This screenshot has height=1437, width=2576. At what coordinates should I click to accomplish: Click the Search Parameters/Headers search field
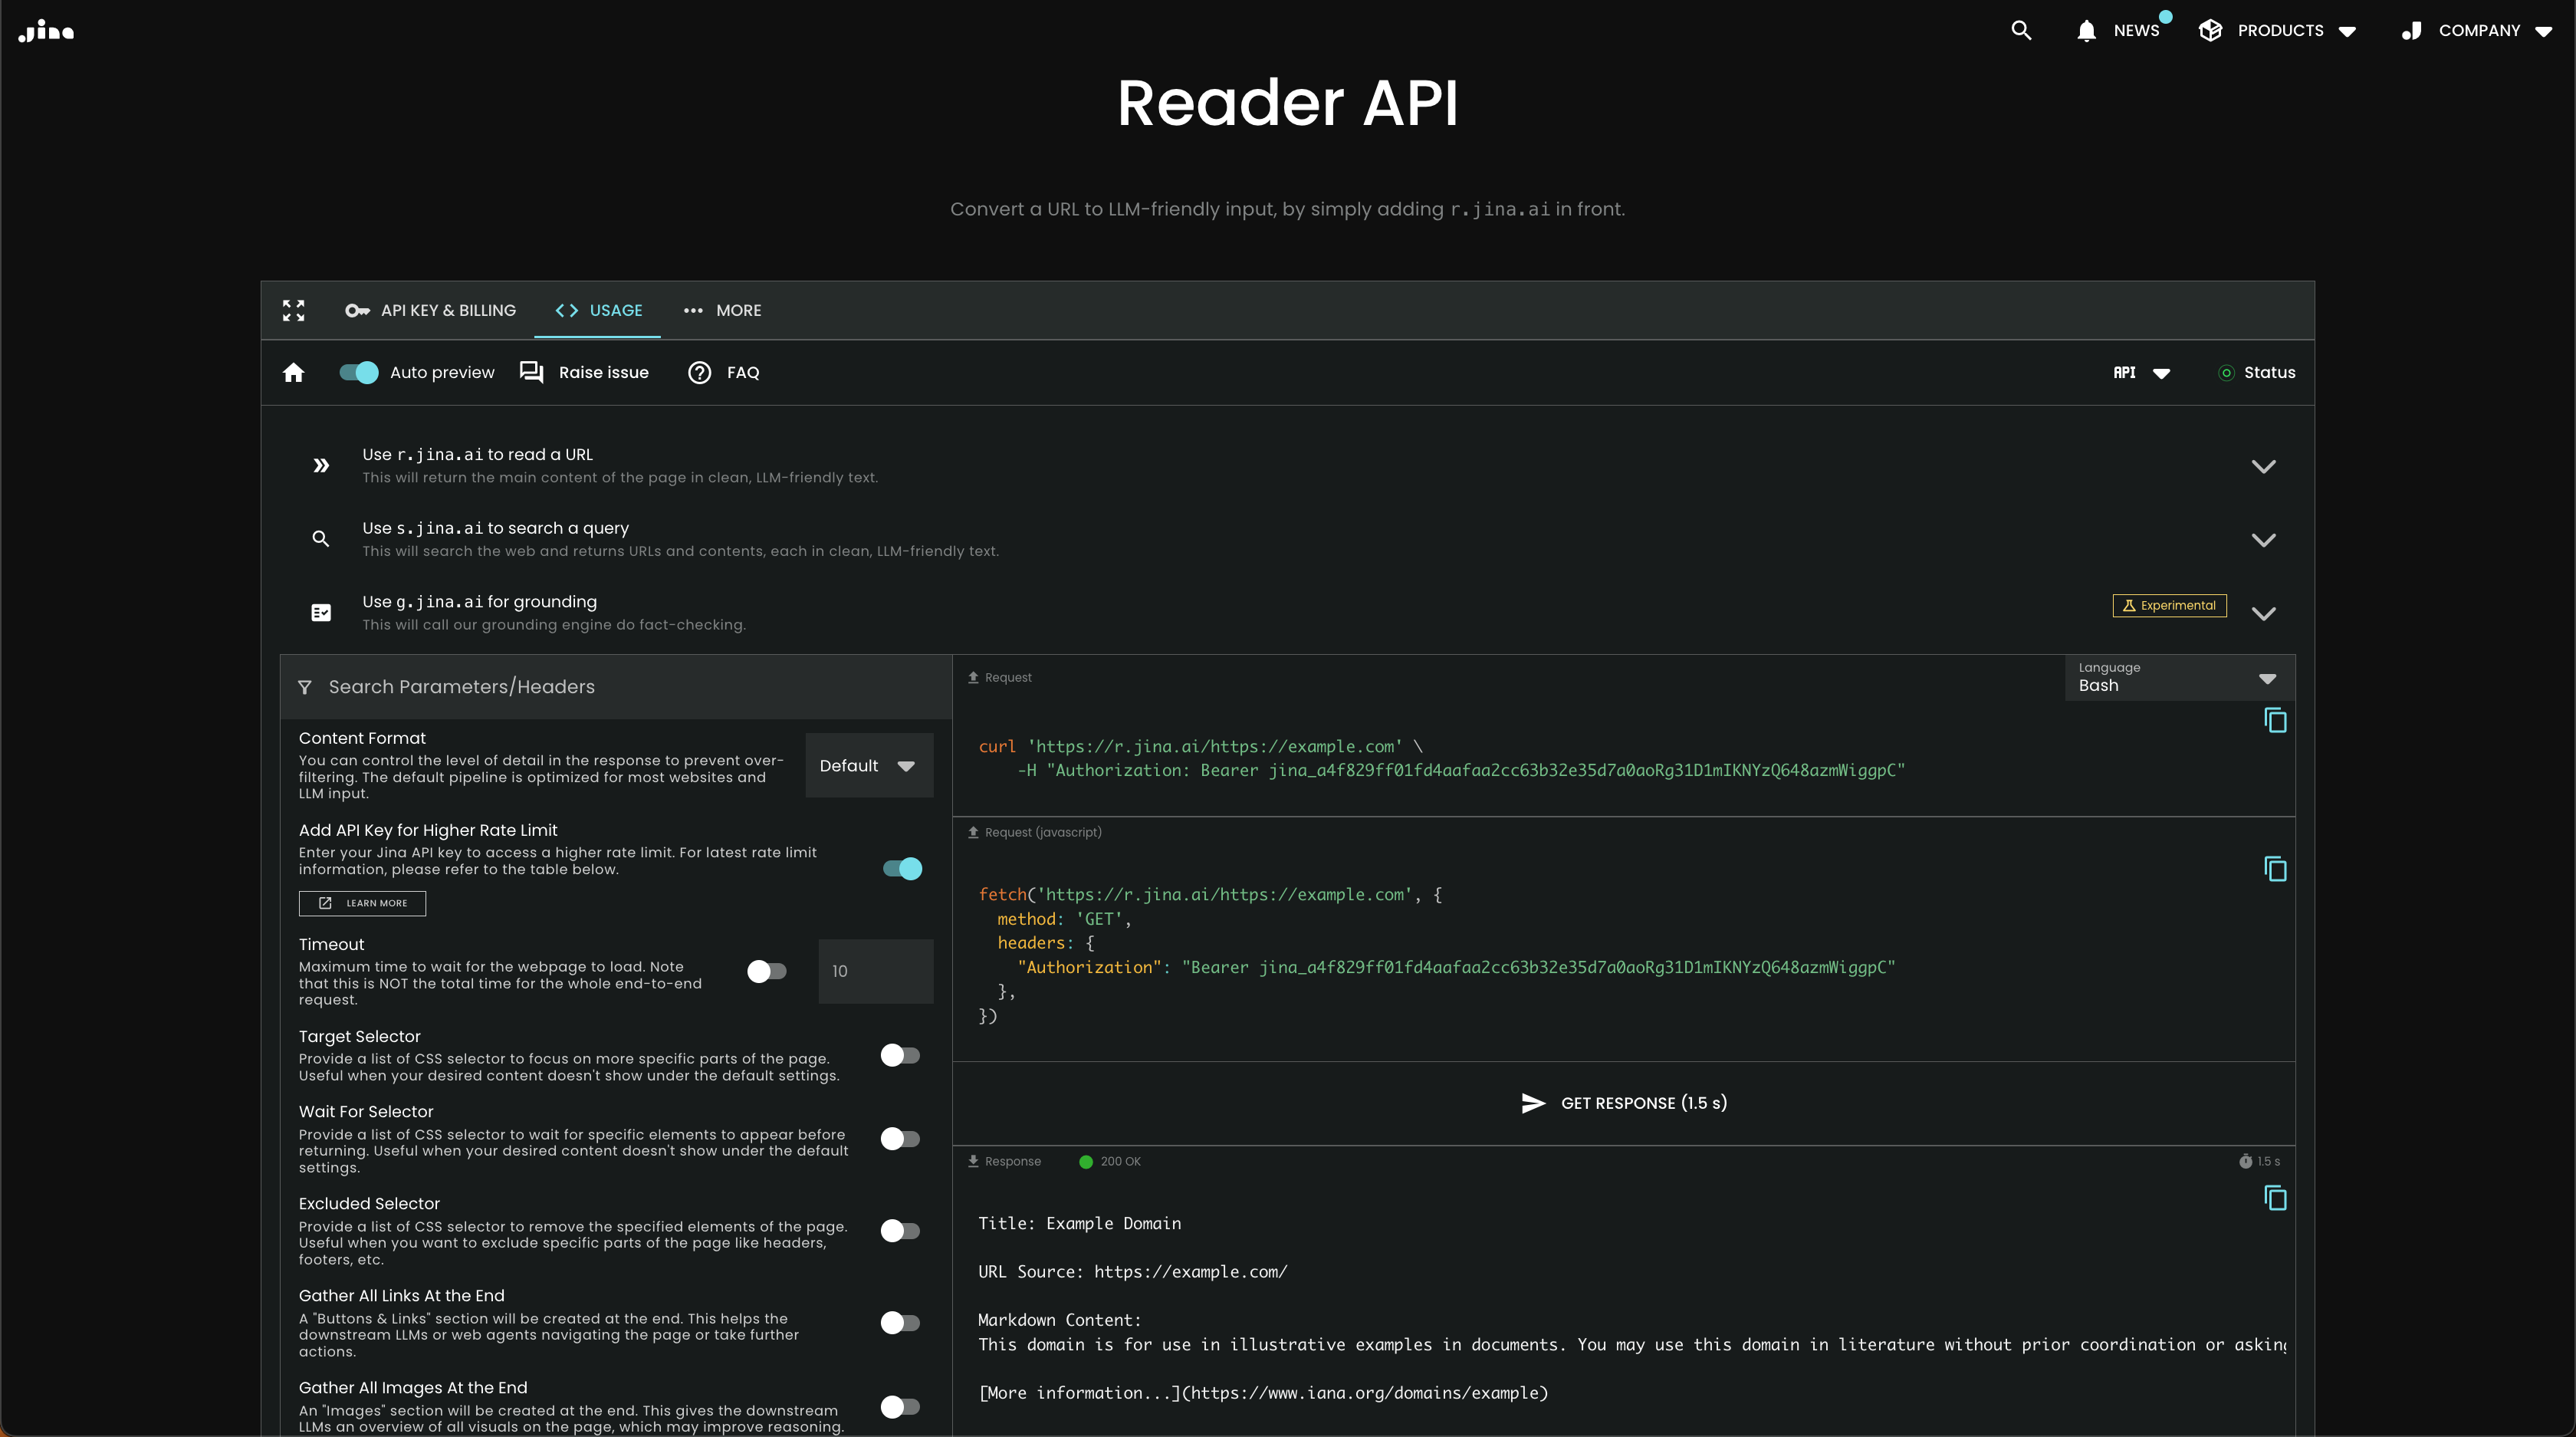[x=616, y=687]
